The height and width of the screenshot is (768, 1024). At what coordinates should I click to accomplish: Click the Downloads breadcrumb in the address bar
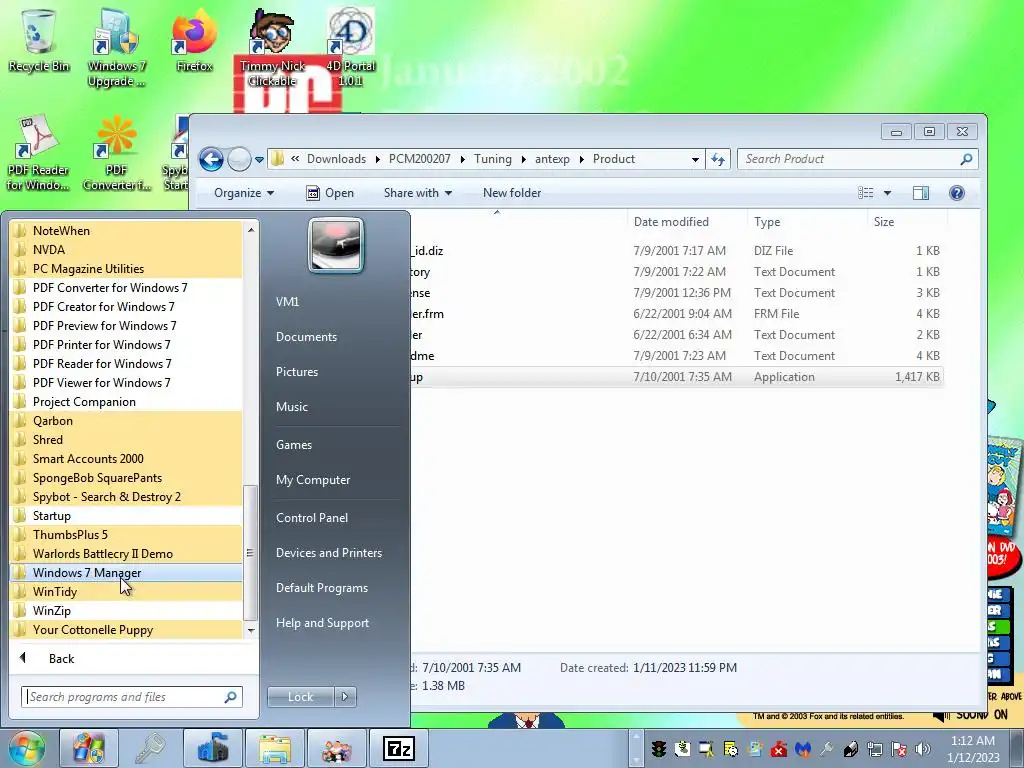tap(336, 159)
